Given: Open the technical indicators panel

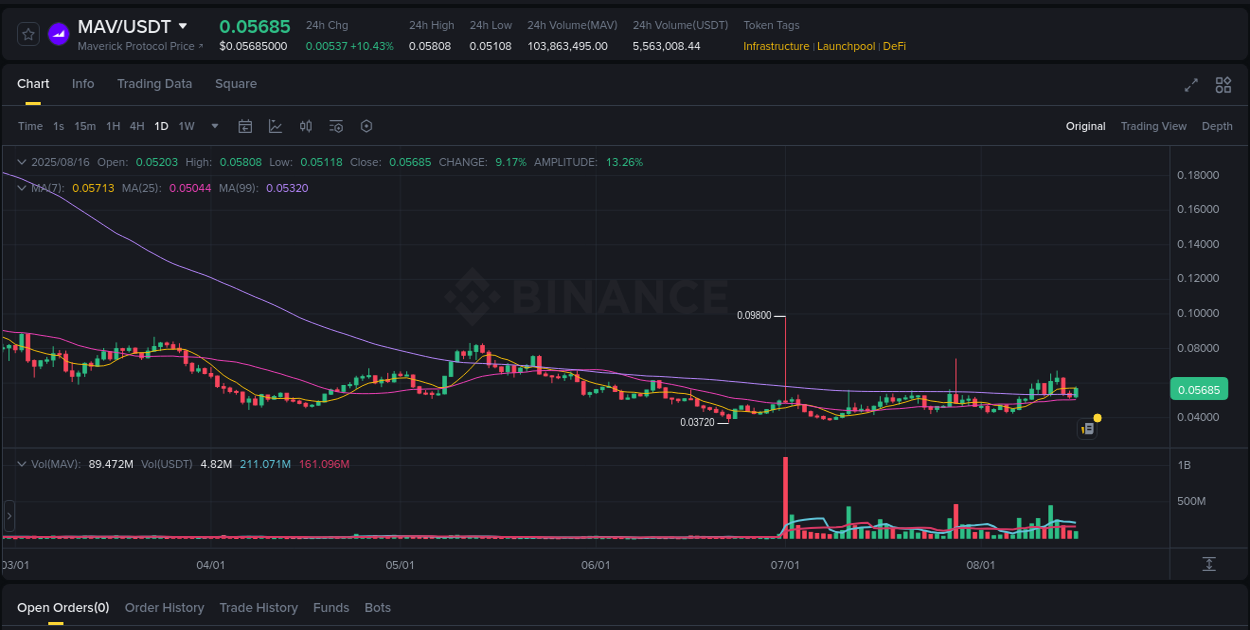Looking at the screenshot, I should (275, 126).
